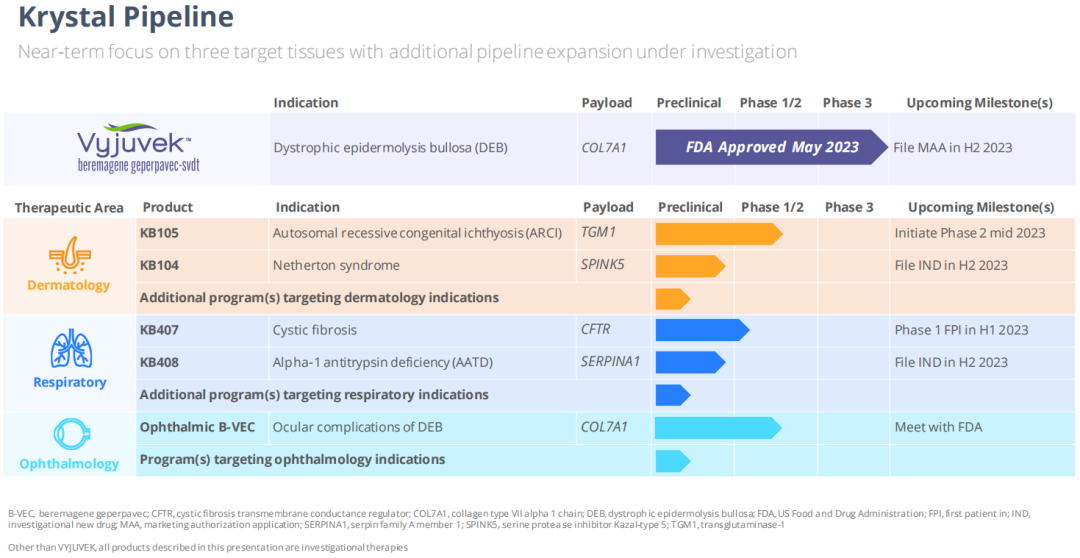Select the KB104 product name

click(x=159, y=265)
